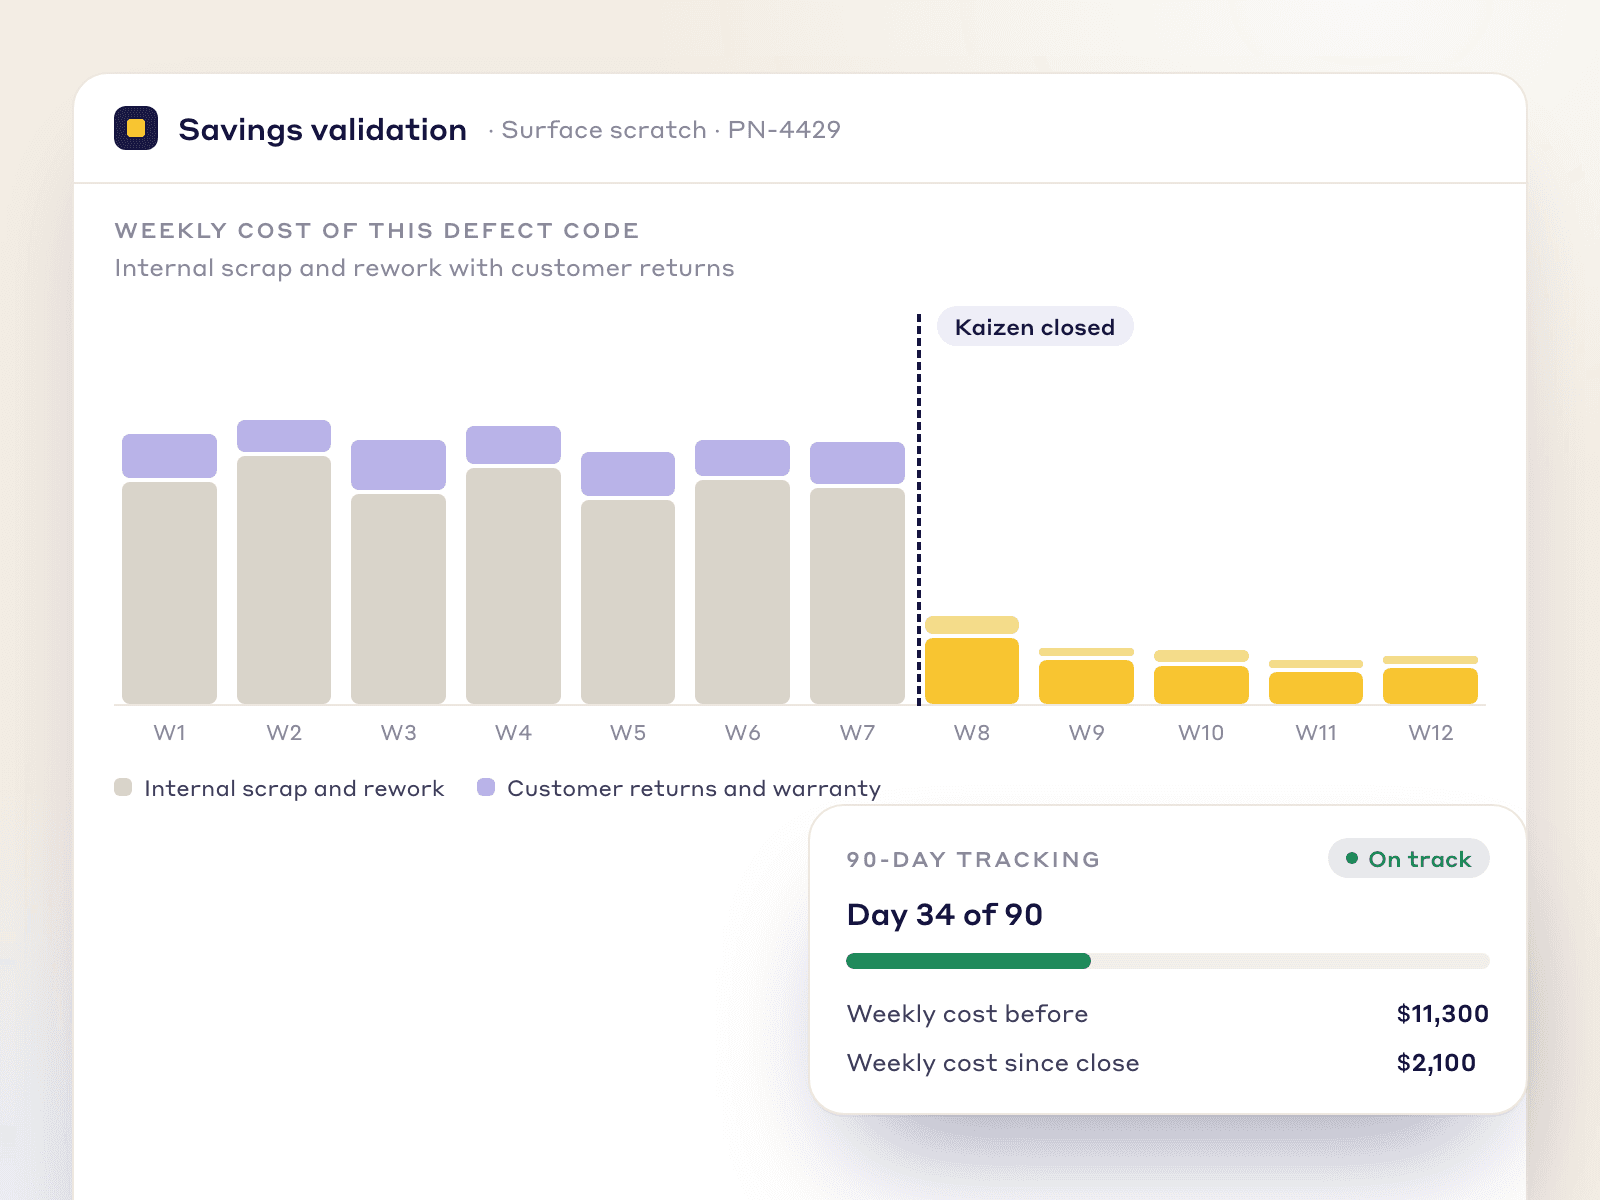Click the W3 purple customer returns segment
Viewport: 1600px width, 1200px height.
tap(398, 465)
